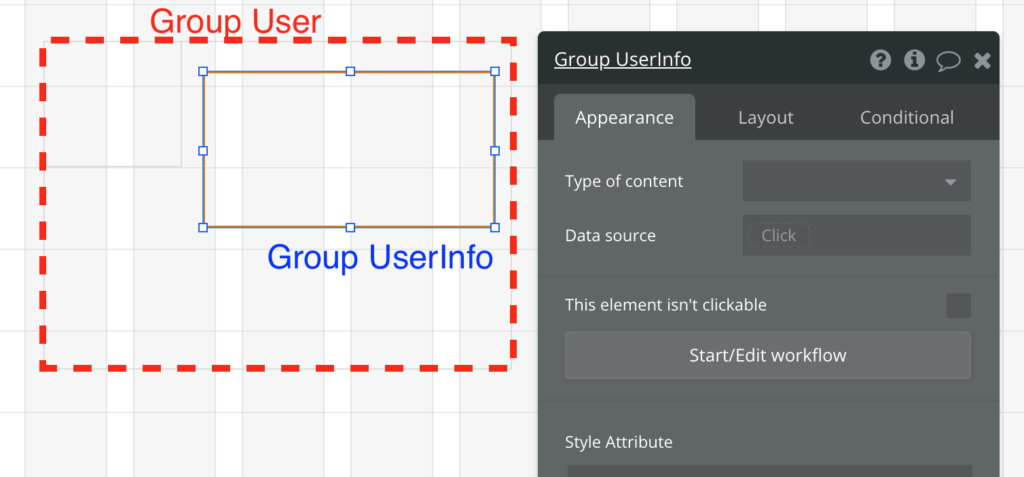
Task: Click the info circle icon in header
Action: click(914, 60)
